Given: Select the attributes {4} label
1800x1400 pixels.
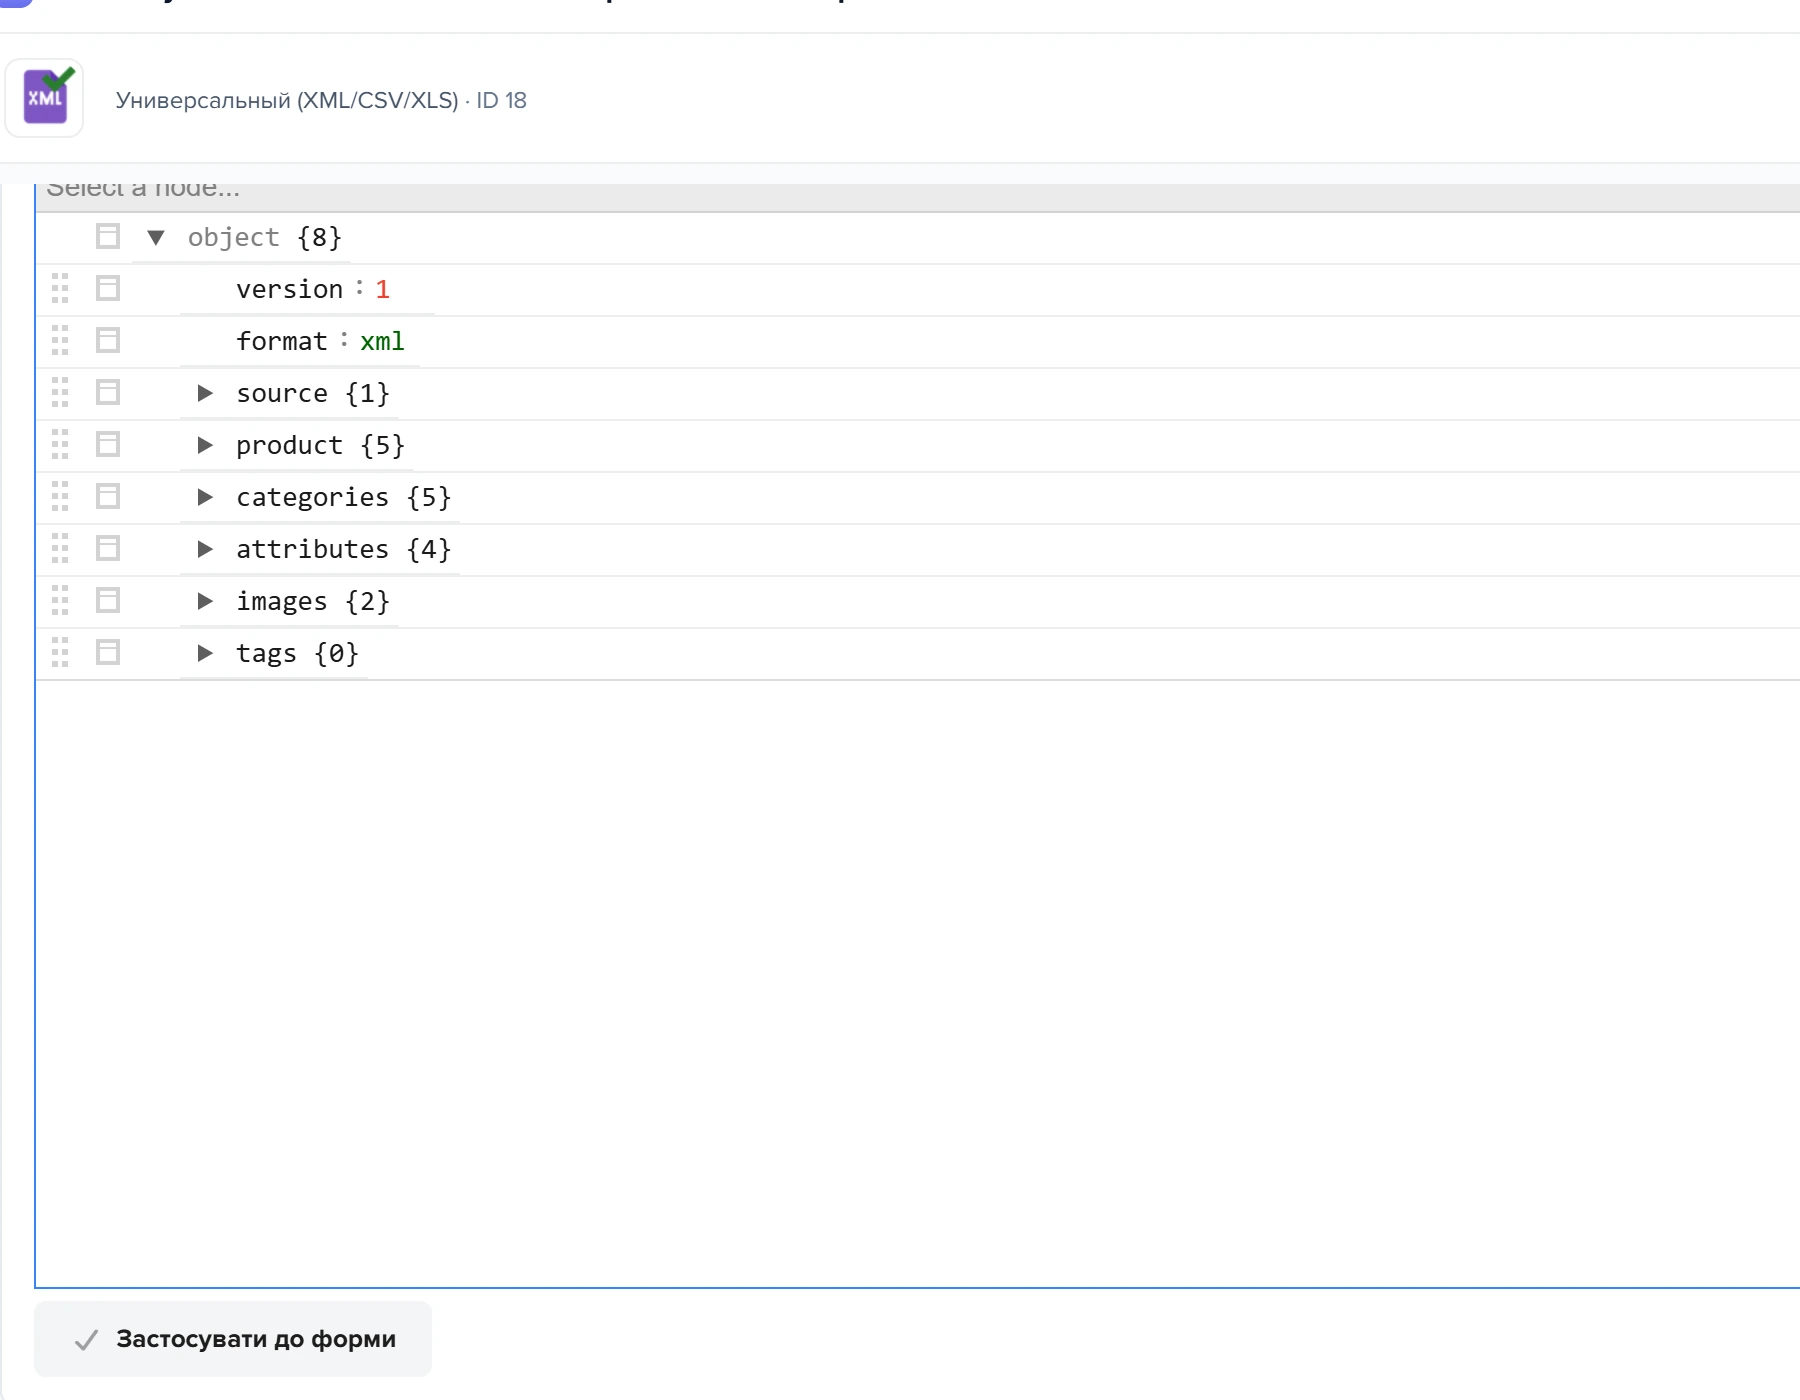Looking at the screenshot, I should click(x=343, y=550).
